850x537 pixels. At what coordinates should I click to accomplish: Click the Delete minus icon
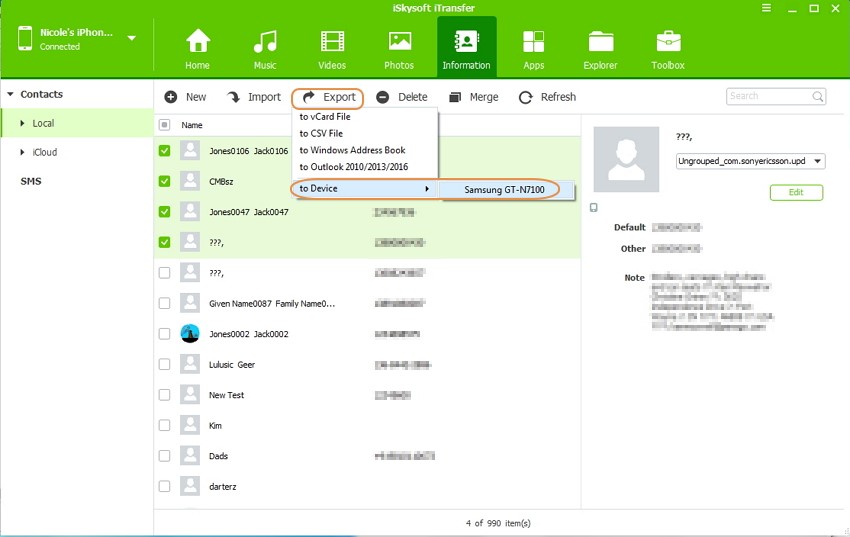point(383,97)
